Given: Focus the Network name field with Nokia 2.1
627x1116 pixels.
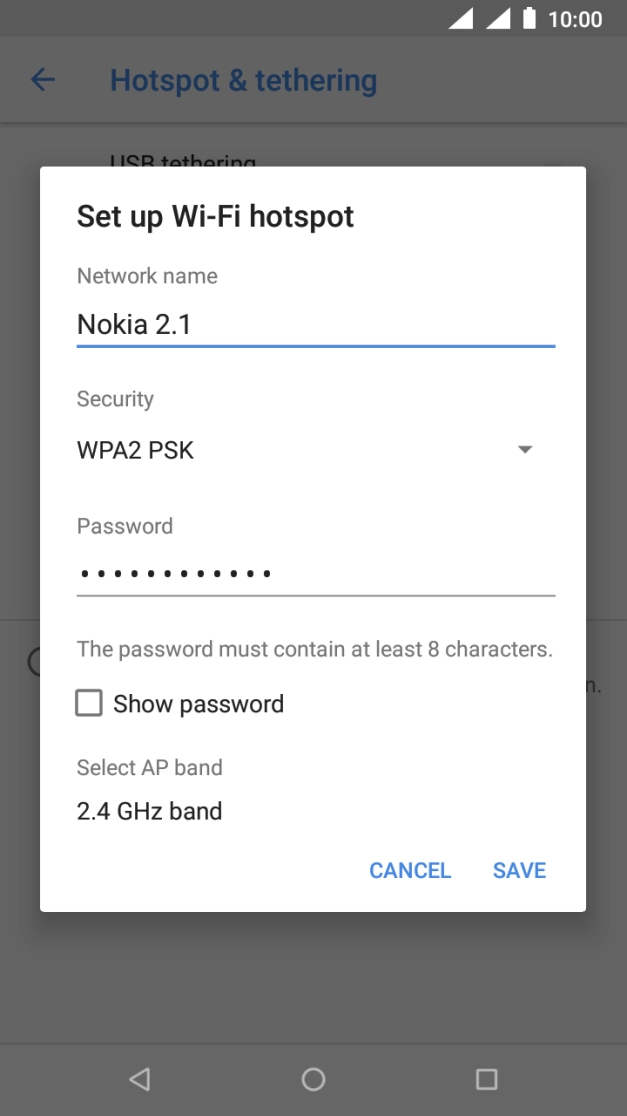Looking at the screenshot, I should [x=315, y=324].
